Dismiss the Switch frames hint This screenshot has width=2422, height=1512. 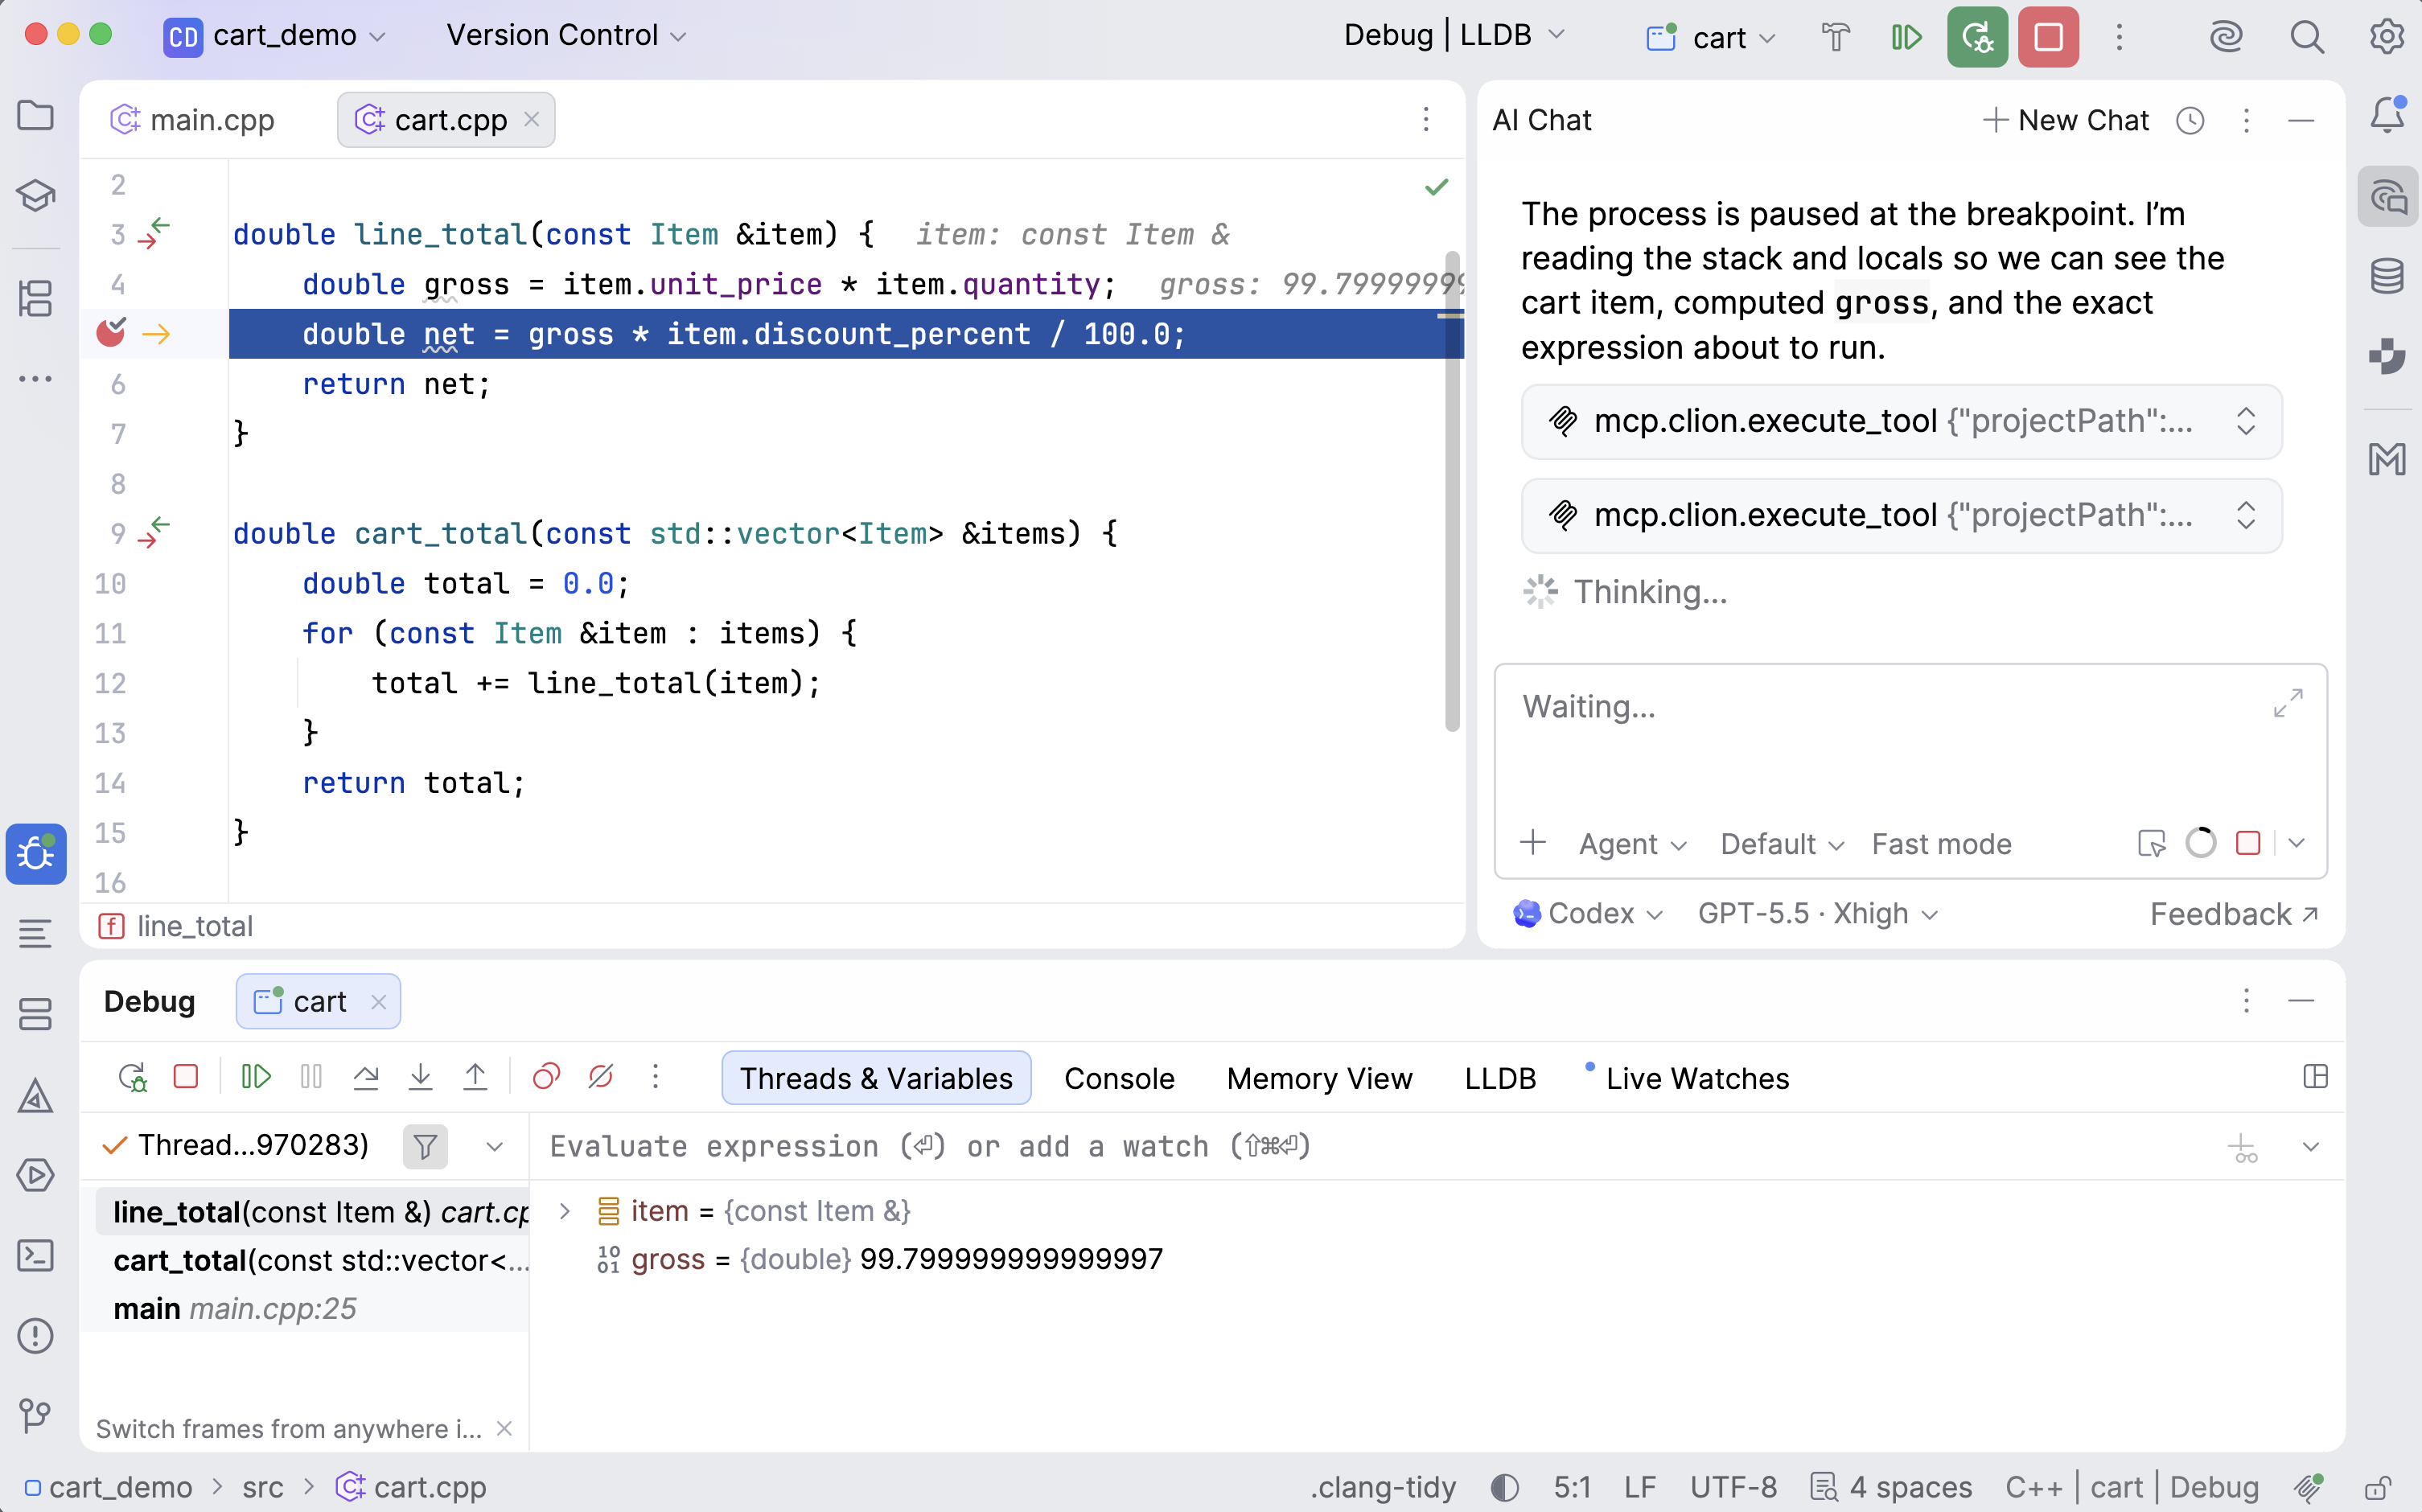pos(505,1428)
